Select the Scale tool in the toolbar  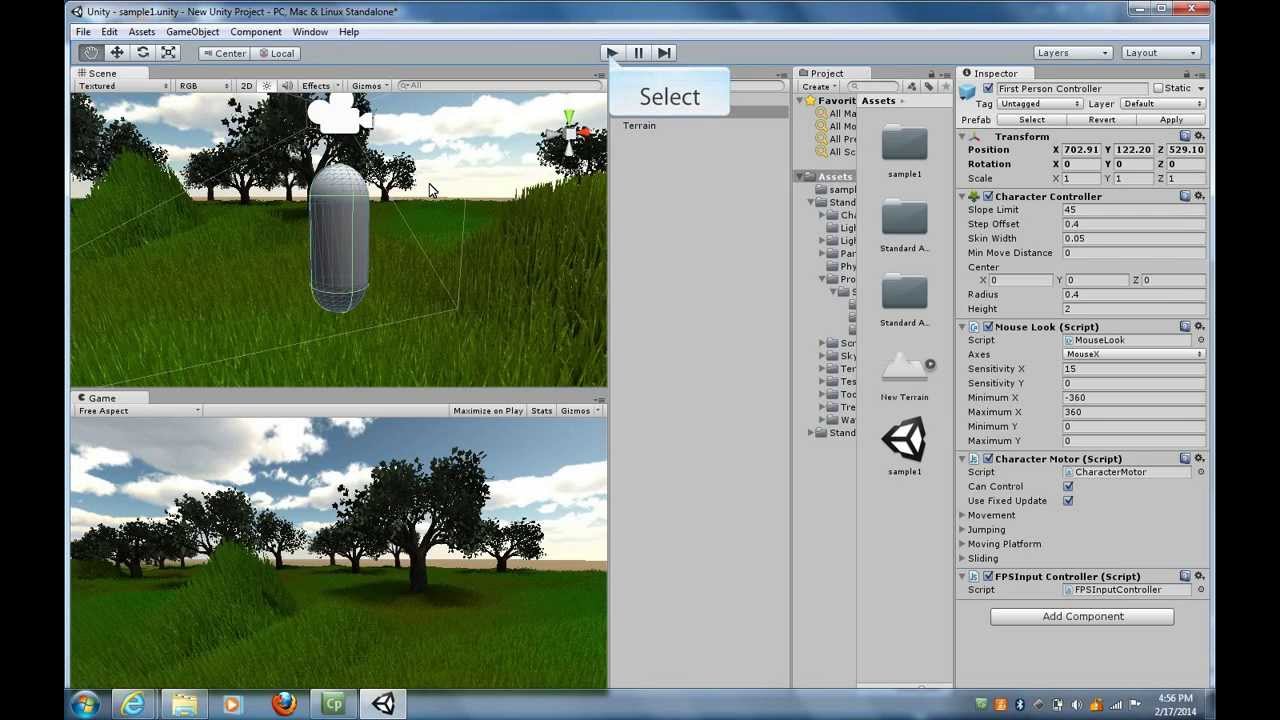pyautogui.click(x=169, y=53)
